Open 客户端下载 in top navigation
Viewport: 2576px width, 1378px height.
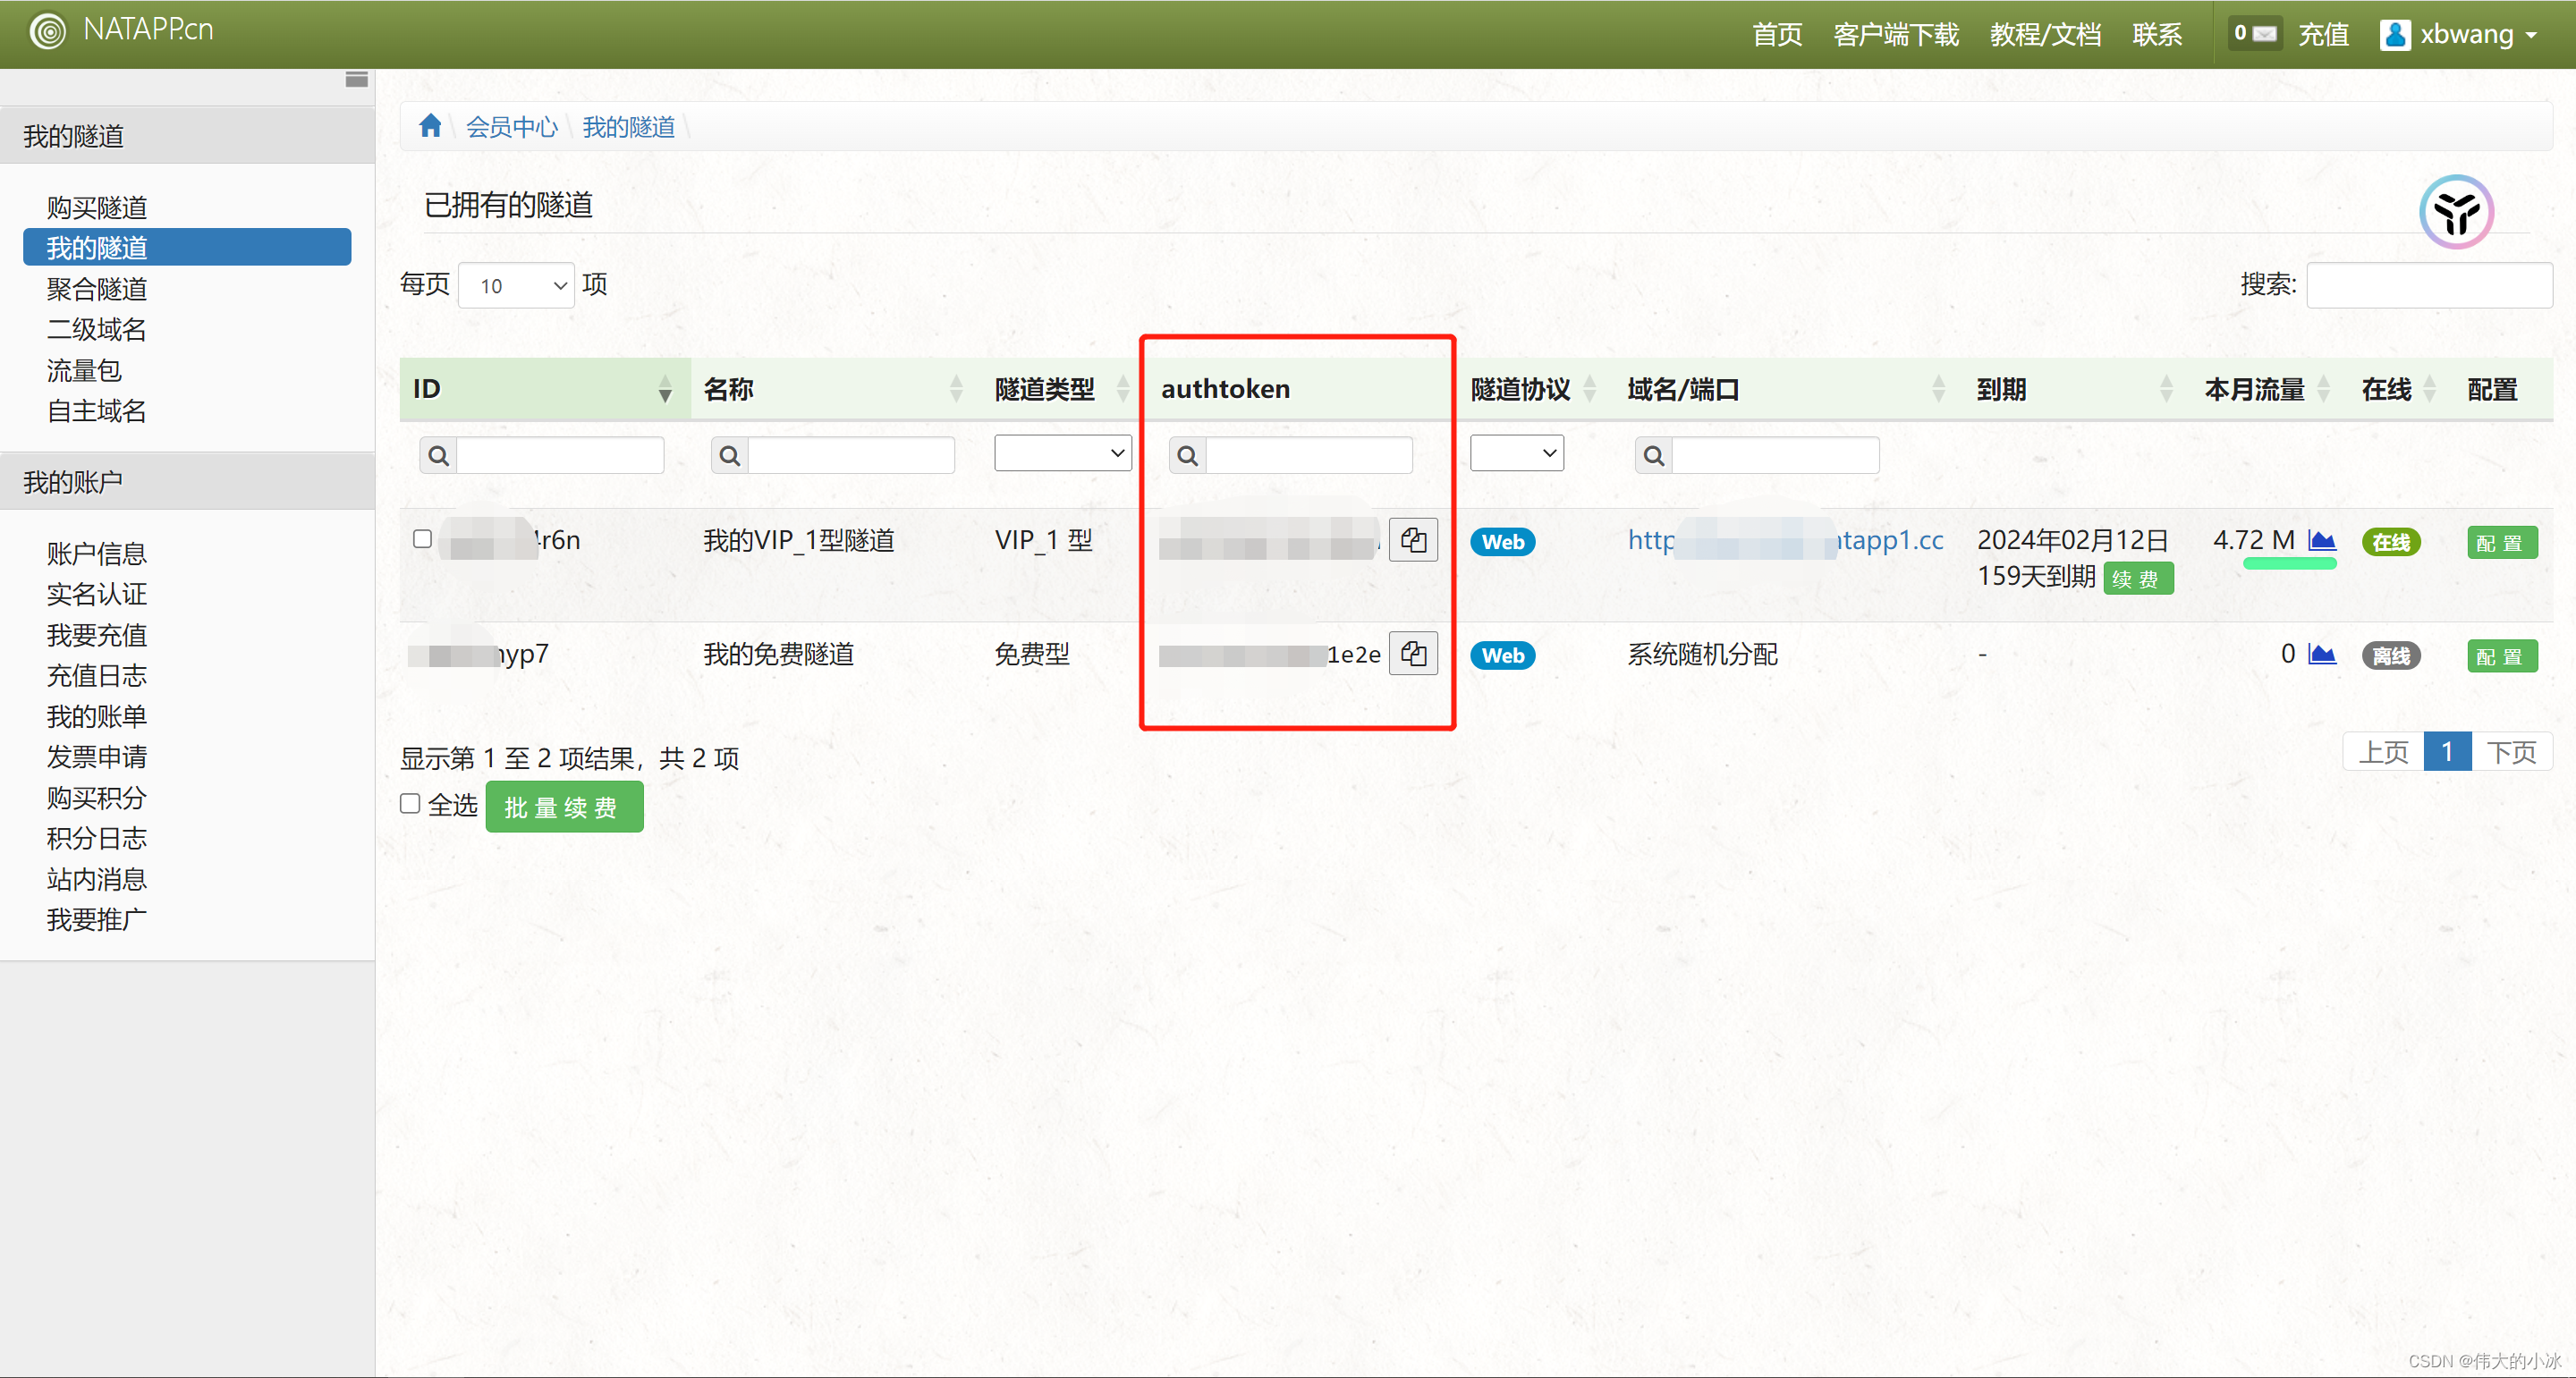1895,34
